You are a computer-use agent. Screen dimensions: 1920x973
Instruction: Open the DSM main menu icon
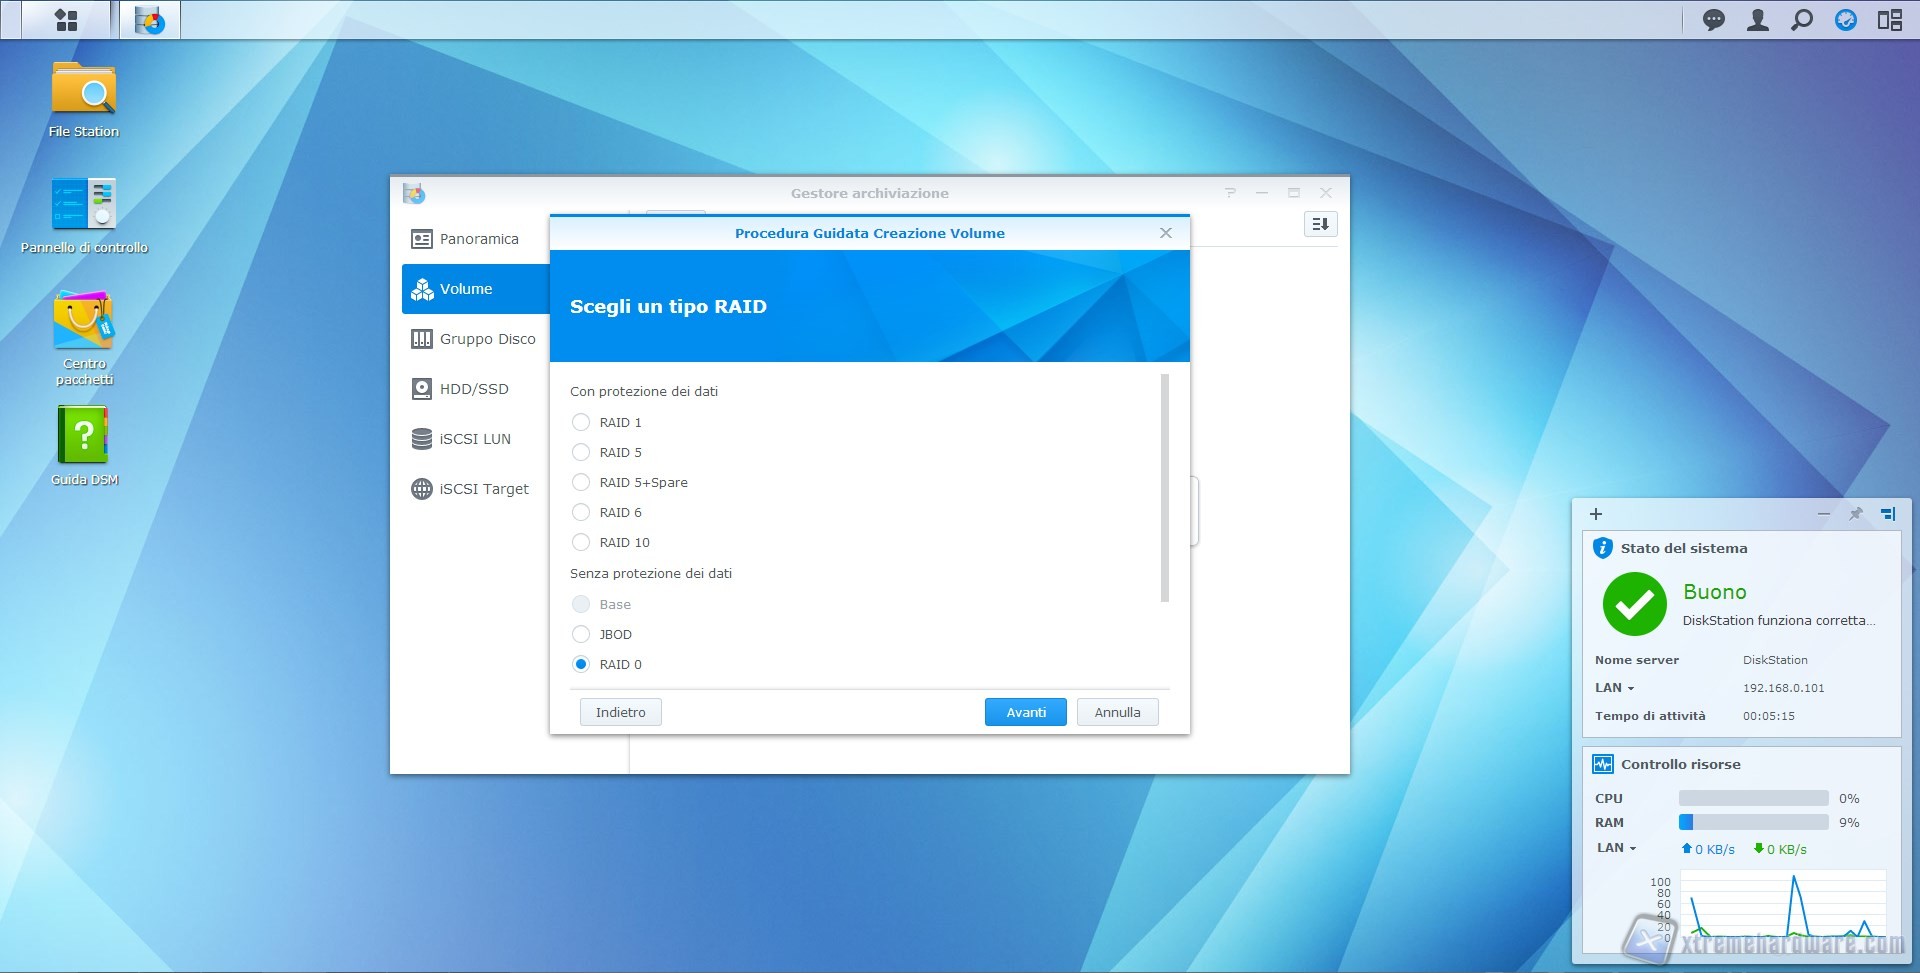click(66, 20)
